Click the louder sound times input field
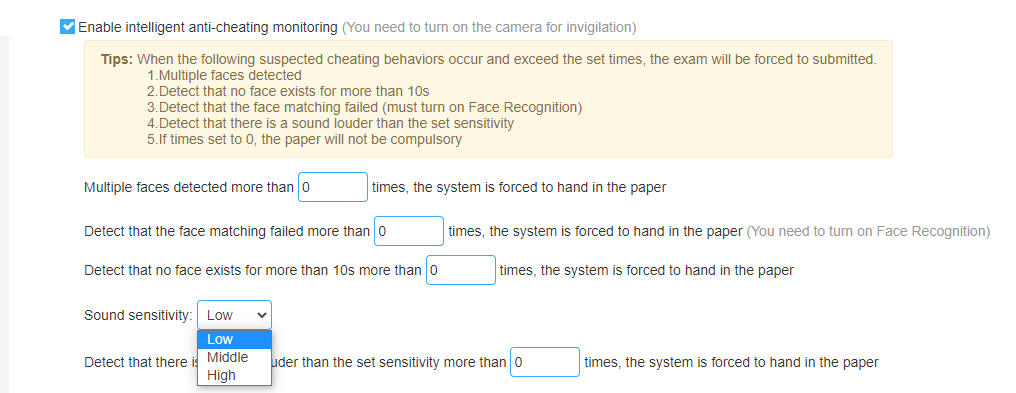The image size is (1016, 393). click(x=545, y=362)
